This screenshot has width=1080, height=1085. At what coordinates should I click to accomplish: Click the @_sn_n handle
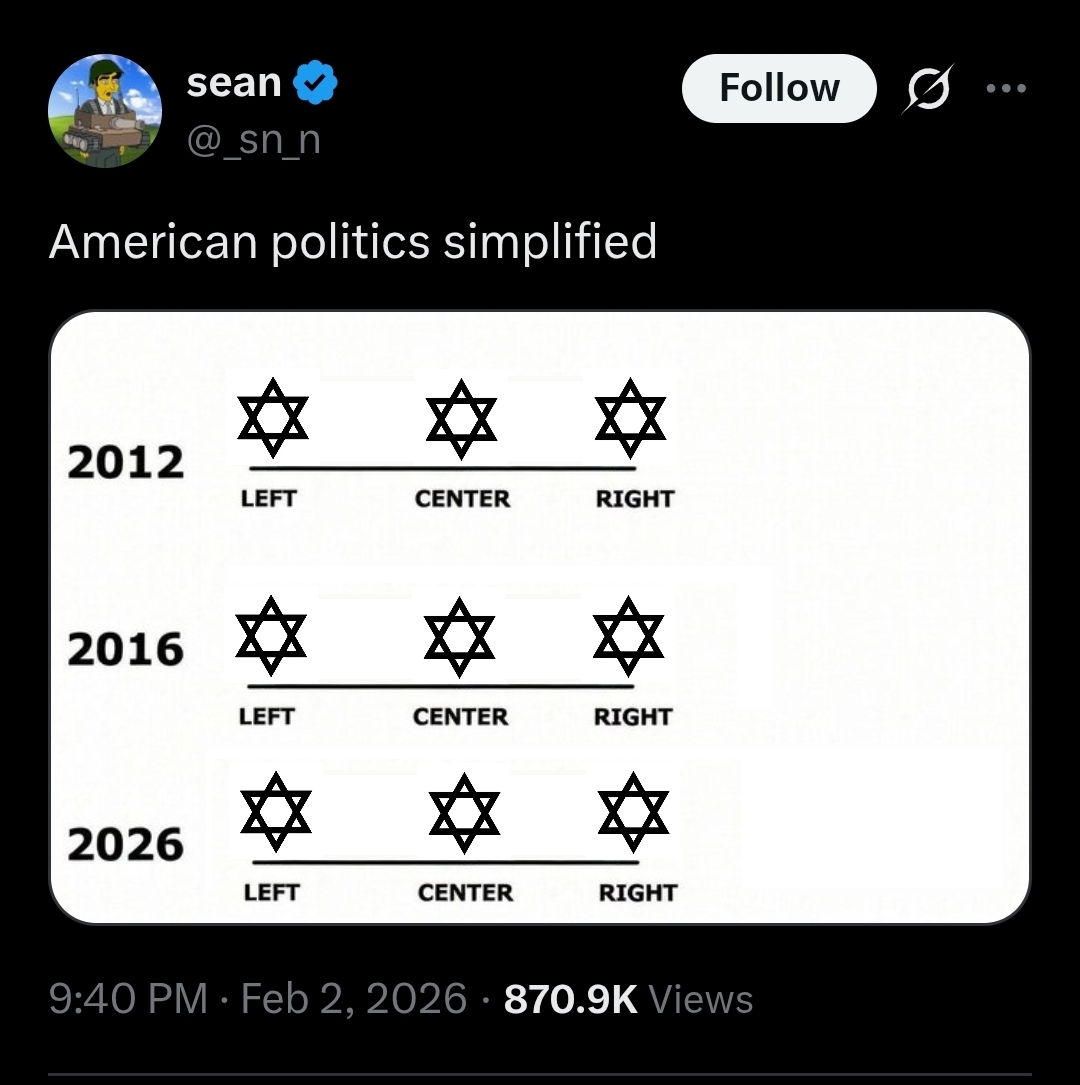tap(254, 138)
